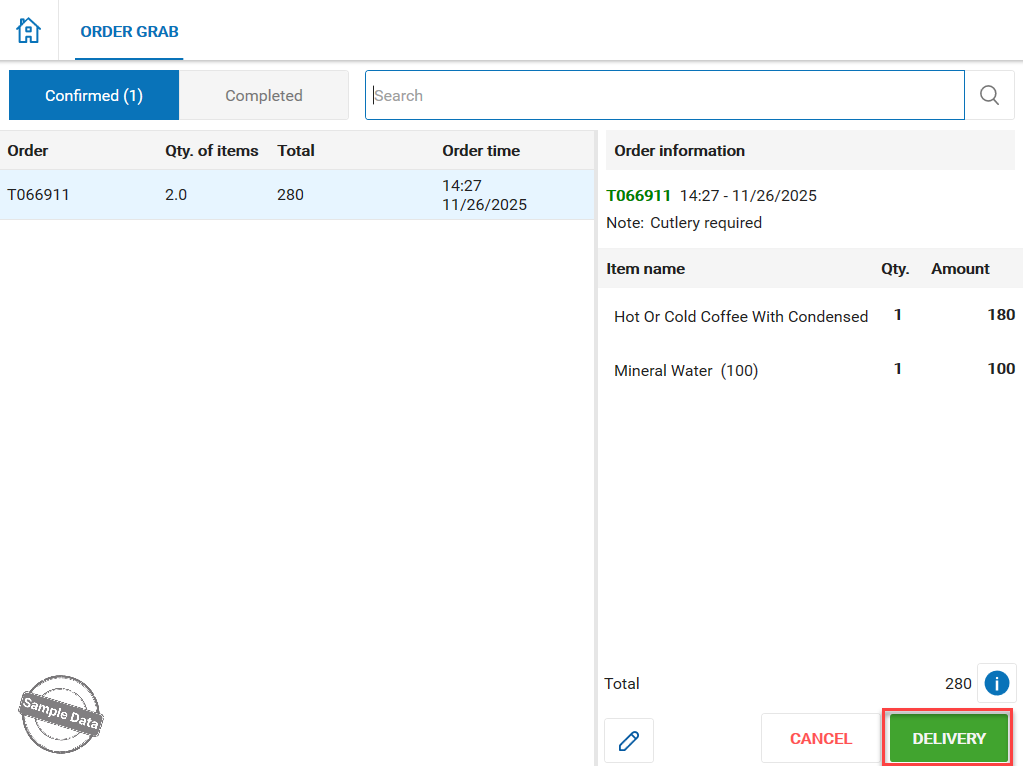
Task: Select the Mineral Water (100) item
Action: tap(686, 371)
